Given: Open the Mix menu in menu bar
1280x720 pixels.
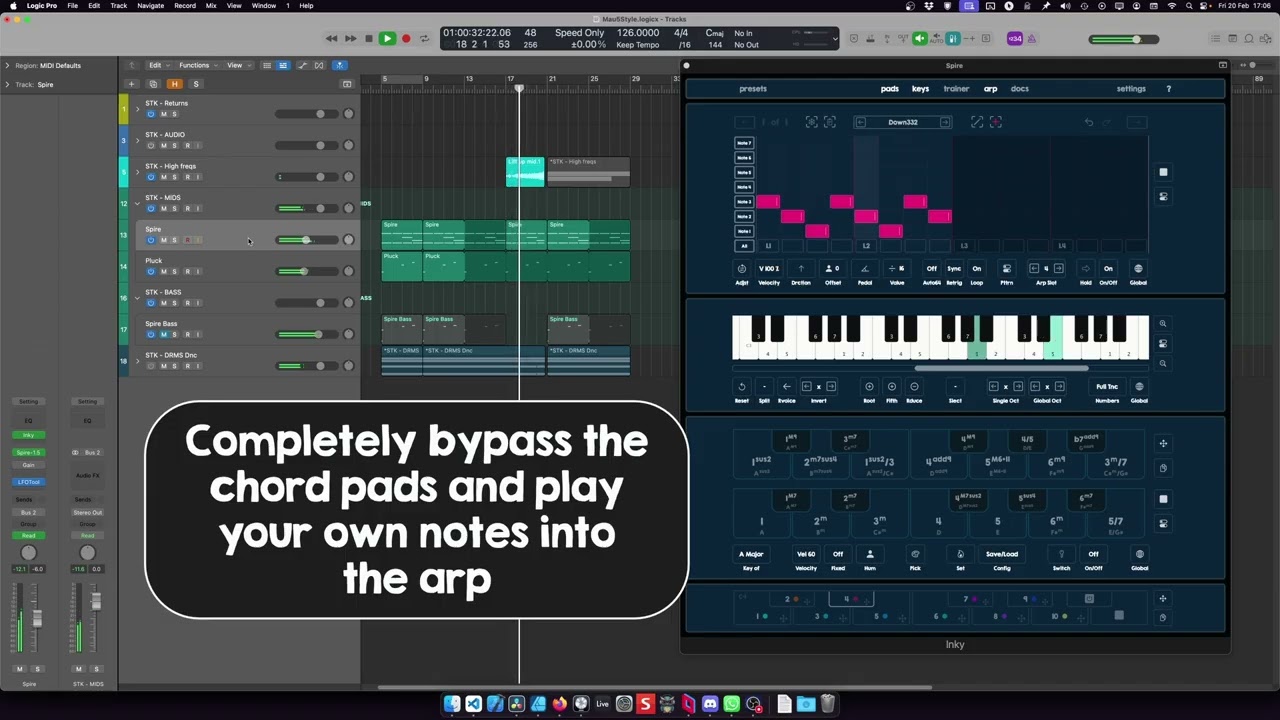Looking at the screenshot, I should coord(211,6).
